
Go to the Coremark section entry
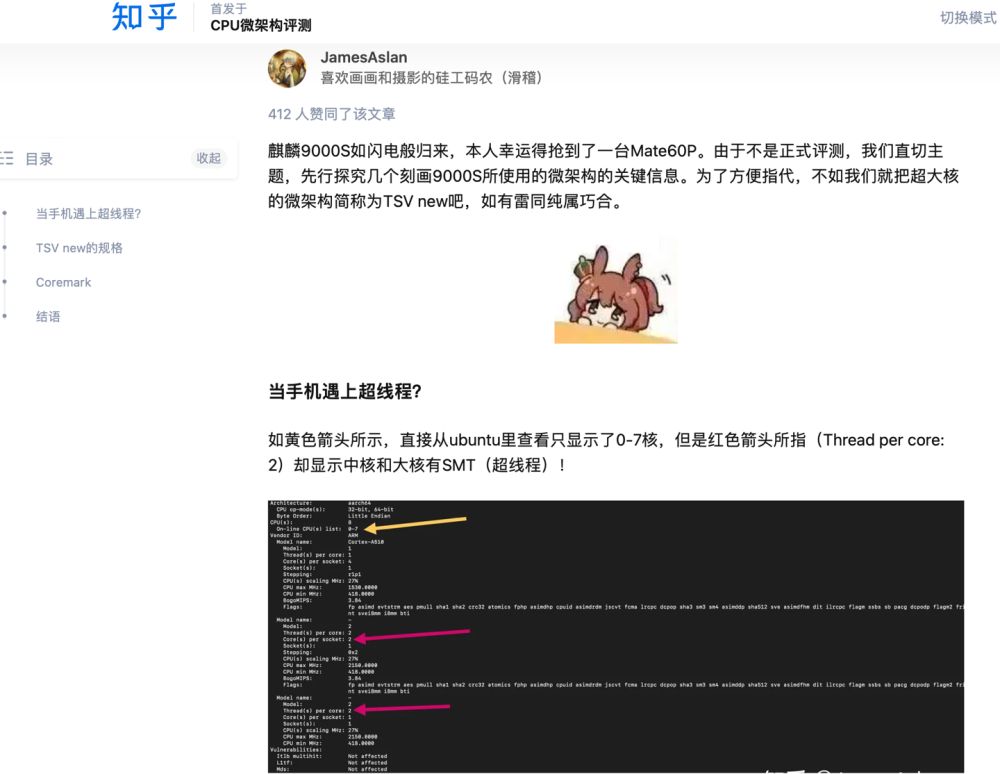coord(63,282)
